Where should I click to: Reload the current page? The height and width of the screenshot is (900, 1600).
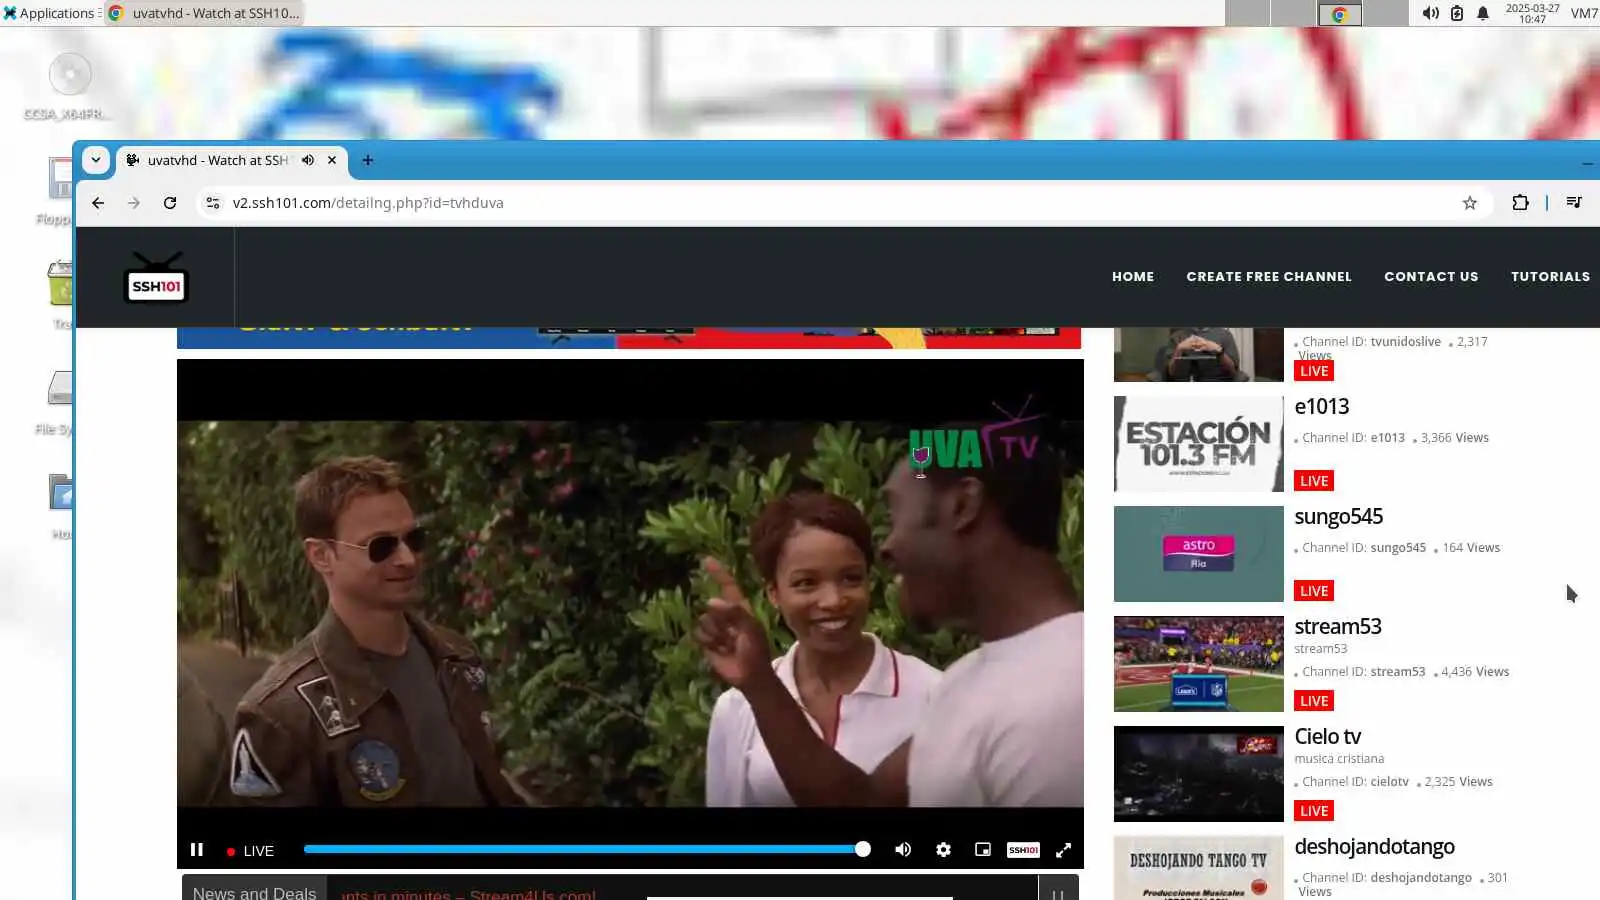(170, 203)
